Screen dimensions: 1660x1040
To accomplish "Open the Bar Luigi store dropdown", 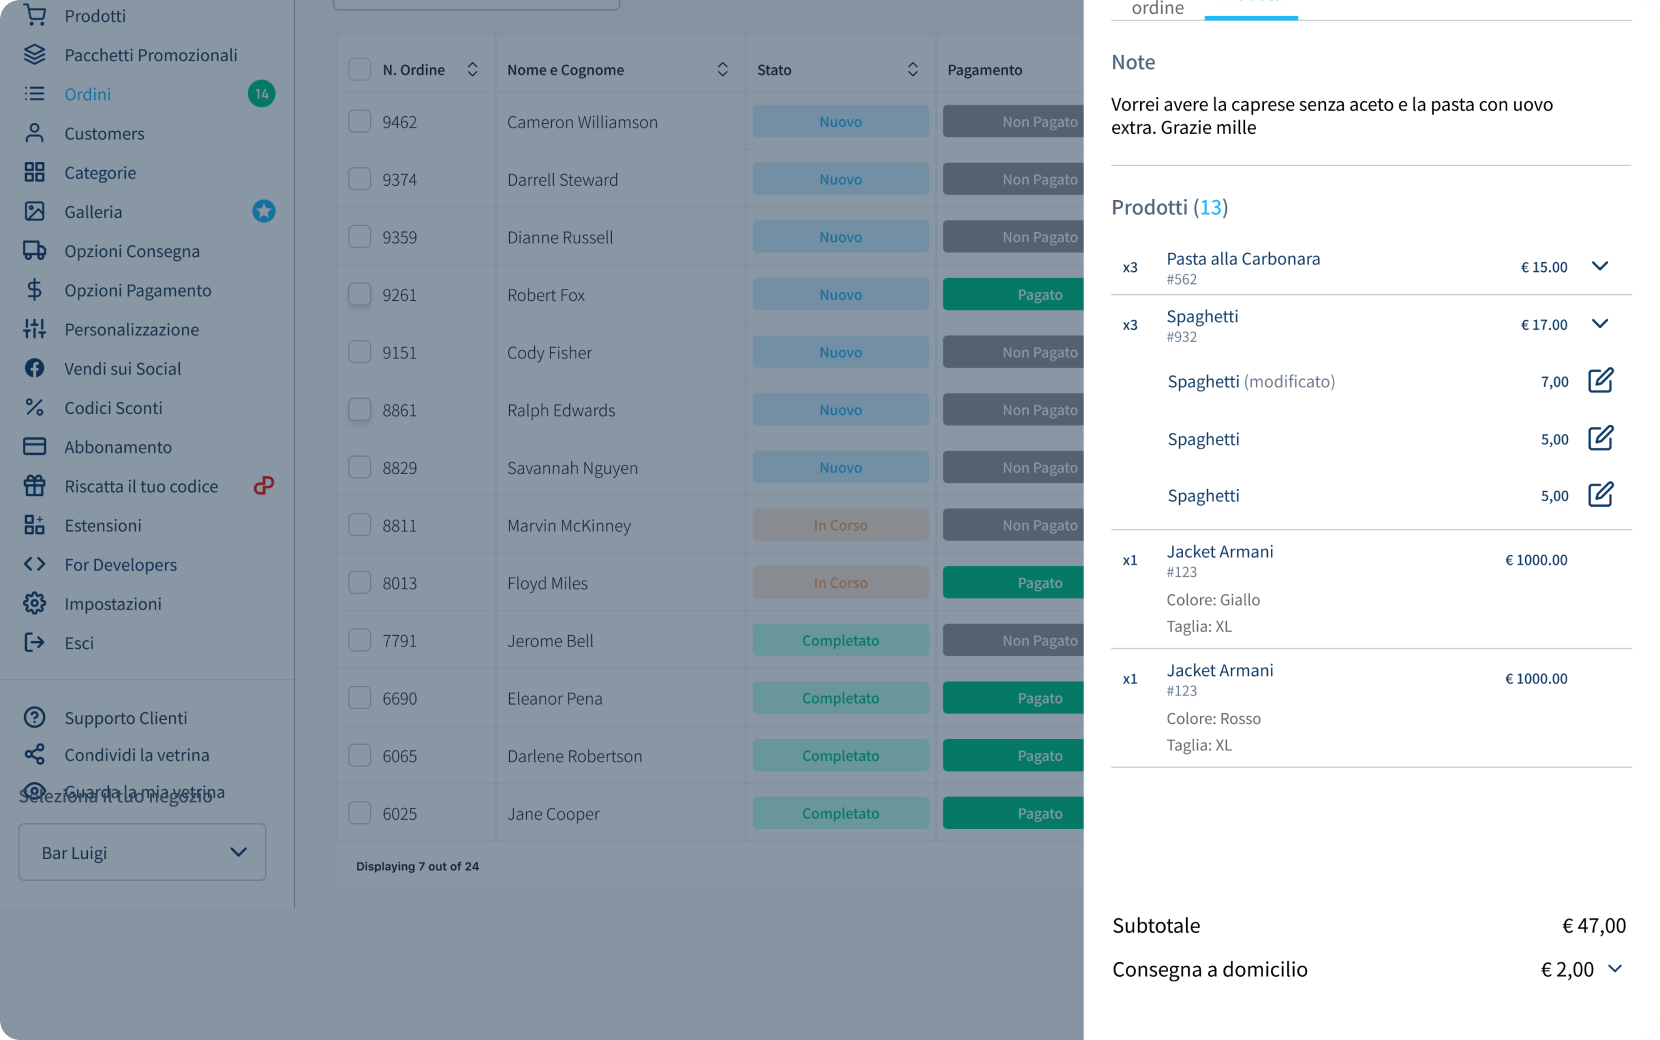I will point(142,852).
